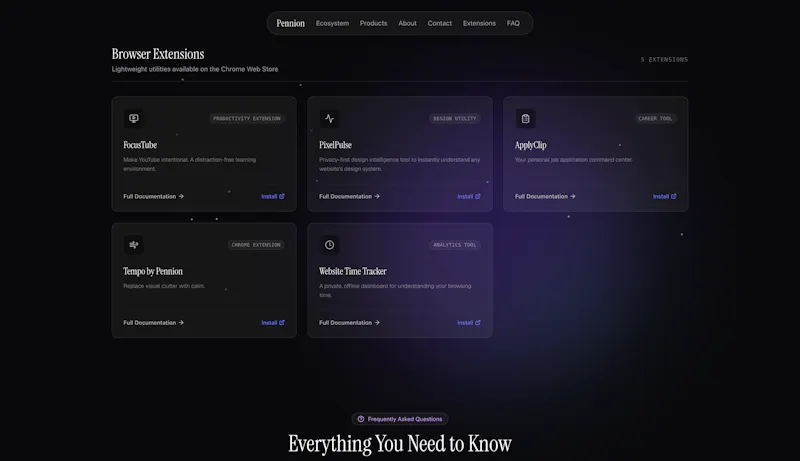Click the PixelPulse card title
The height and width of the screenshot is (461, 800).
[x=335, y=145]
